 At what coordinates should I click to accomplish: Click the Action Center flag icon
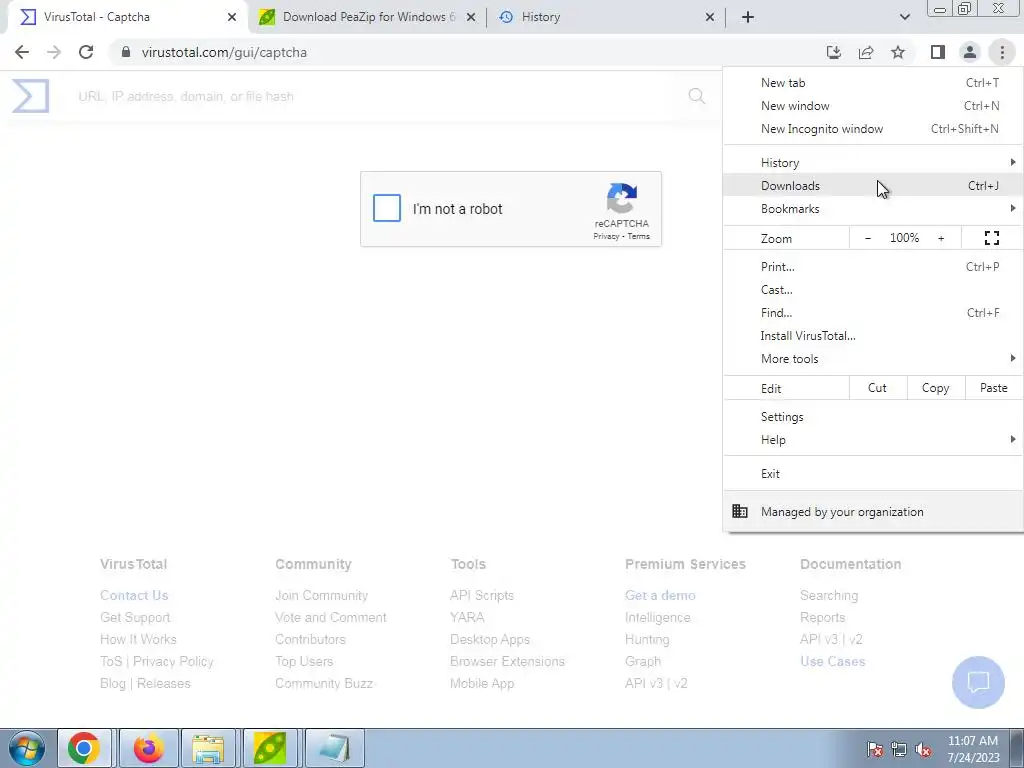pyautogui.click(x=874, y=749)
